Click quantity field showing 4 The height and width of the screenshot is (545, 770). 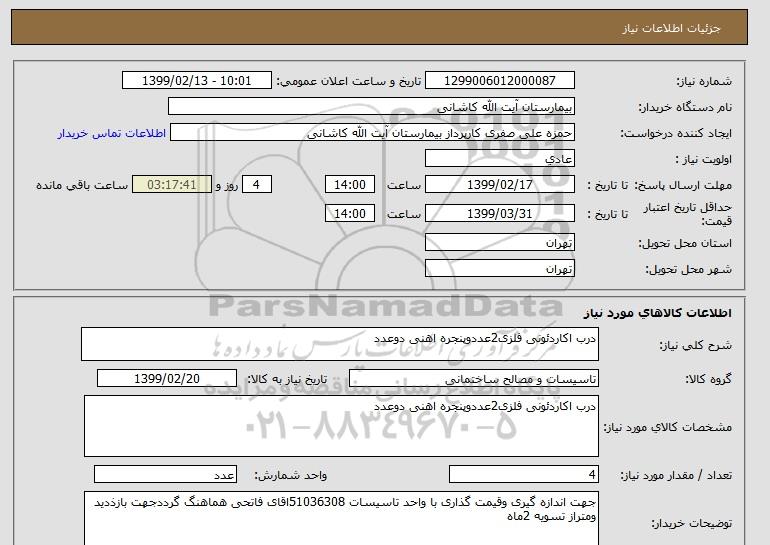(524, 475)
